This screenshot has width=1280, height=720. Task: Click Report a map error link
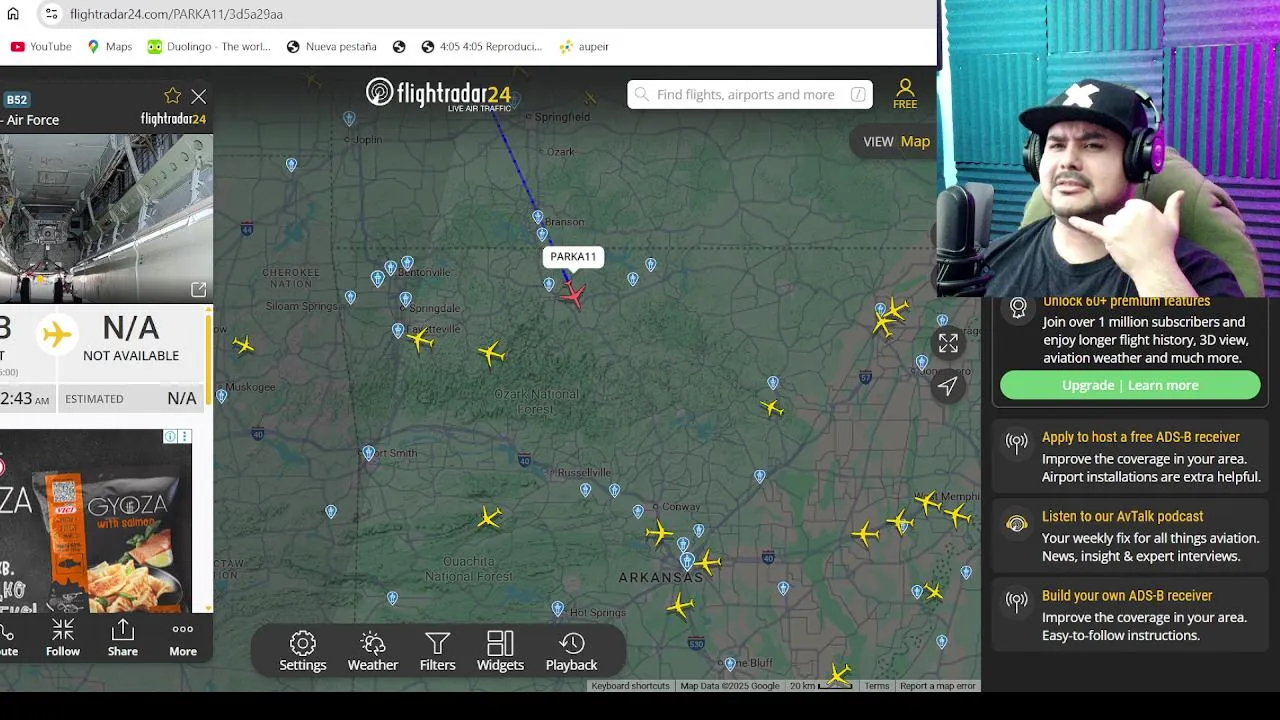pyautogui.click(x=937, y=686)
